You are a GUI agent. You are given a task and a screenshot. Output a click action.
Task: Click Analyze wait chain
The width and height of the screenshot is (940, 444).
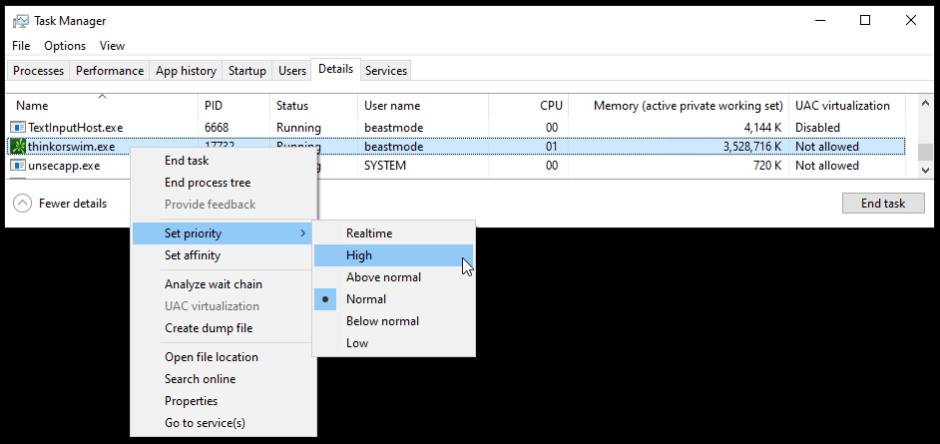pos(222,284)
